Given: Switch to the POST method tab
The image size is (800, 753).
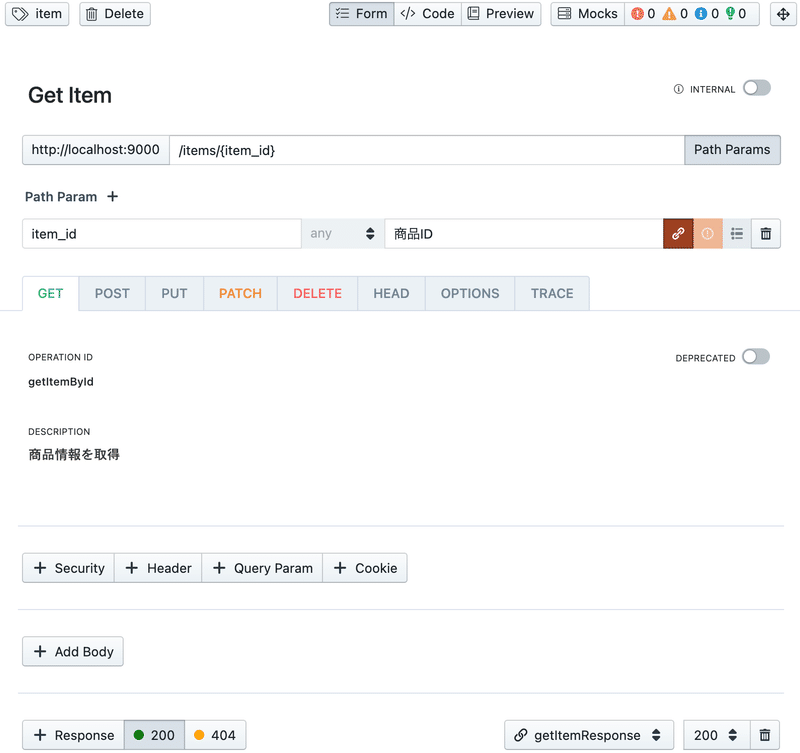Looking at the screenshot, I should click(x=112, y=293).
